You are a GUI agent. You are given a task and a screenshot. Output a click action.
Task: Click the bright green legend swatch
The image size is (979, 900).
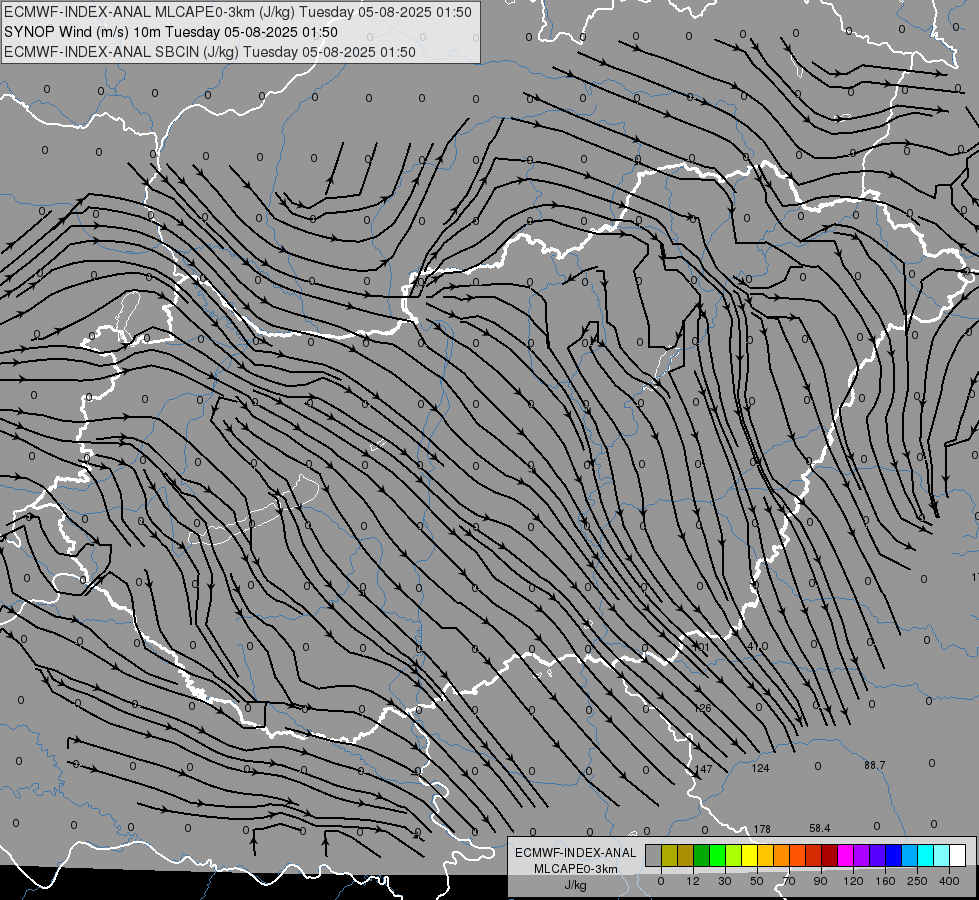coord(717,855)
